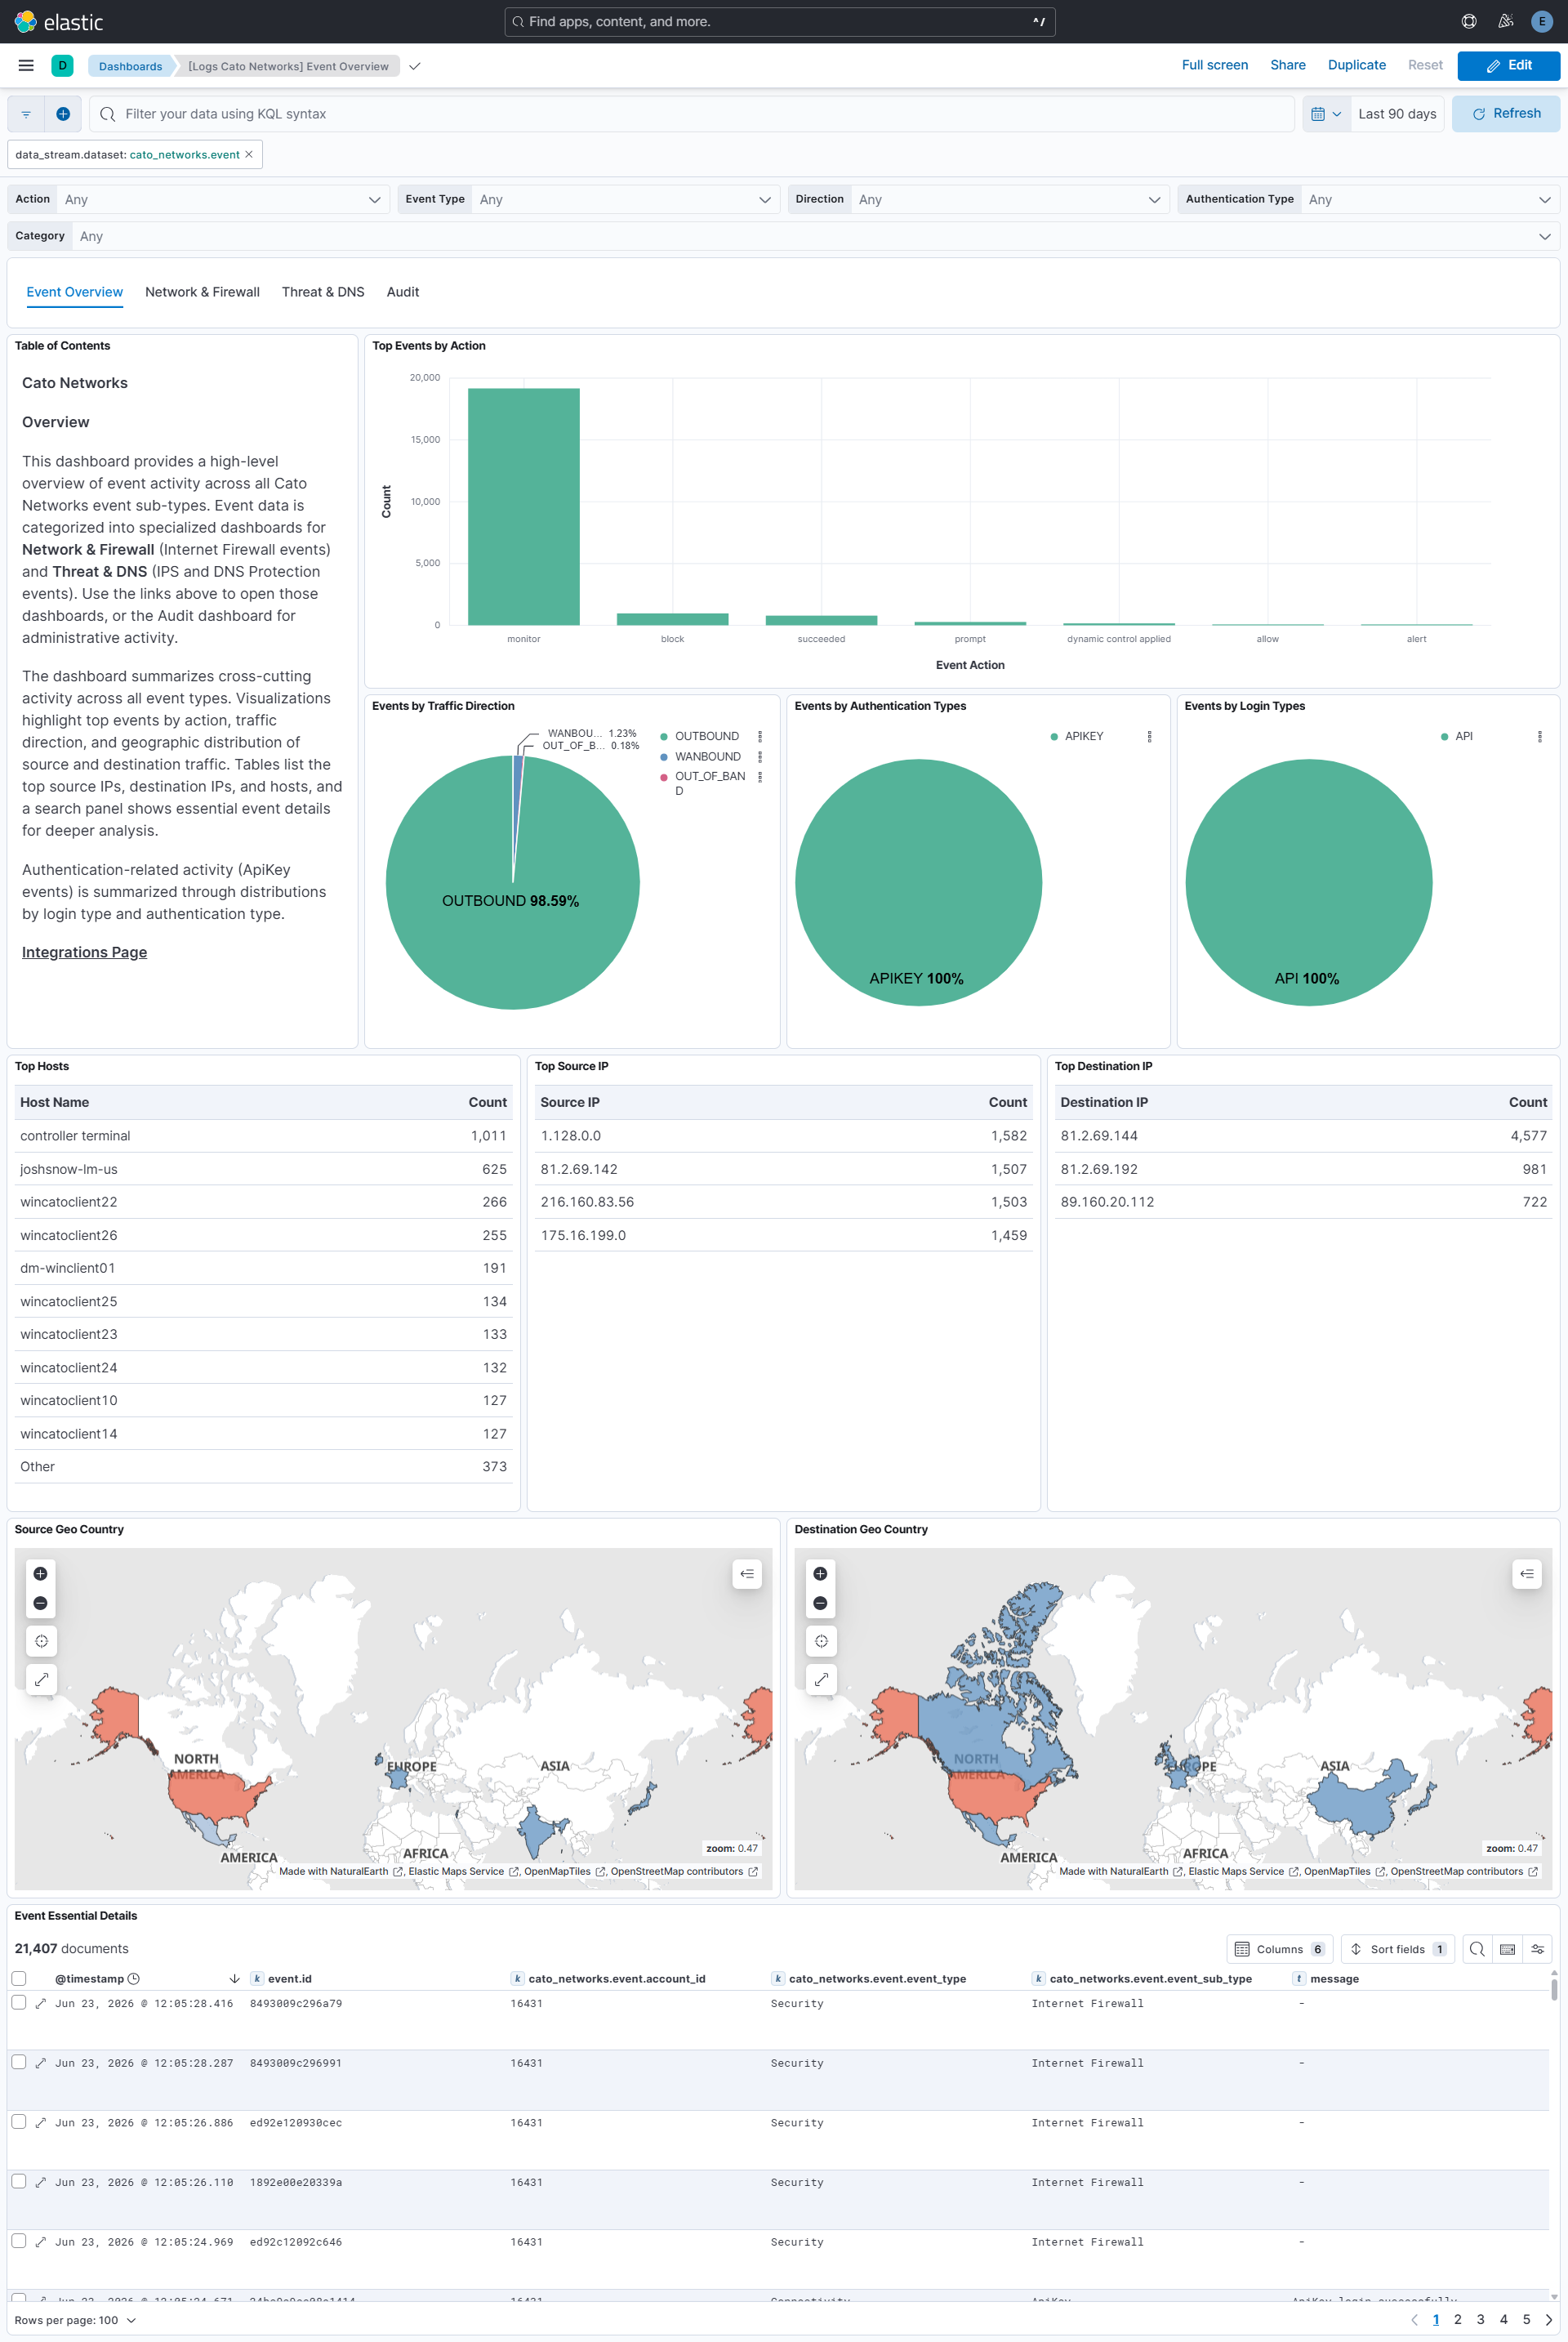1568x2342 pixels.
Task: Click the global search field
Action: tap(780, 22)
